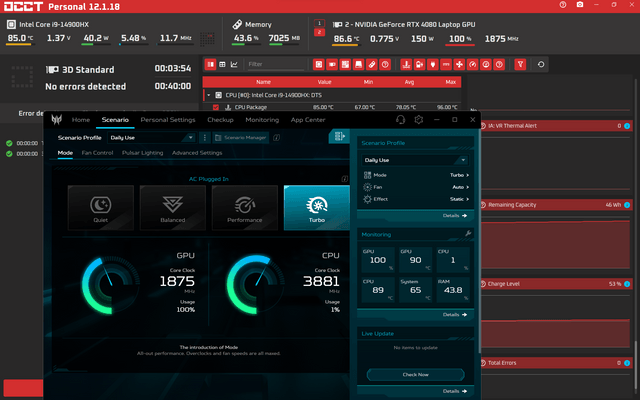This screenshot has width=640, height=400.
Task: Reset min/max values with the circular arrow icon
Action: point(541,64)
